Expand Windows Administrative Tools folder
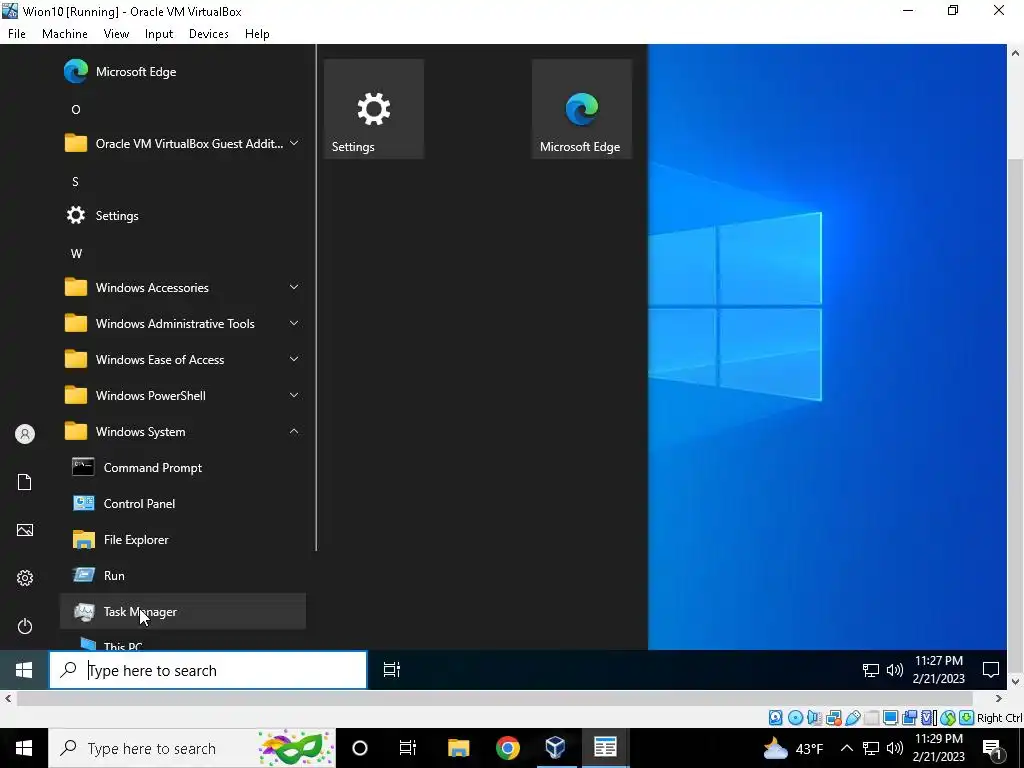The height and width of the screenshot is (768, 1024). tap(183, 323)
